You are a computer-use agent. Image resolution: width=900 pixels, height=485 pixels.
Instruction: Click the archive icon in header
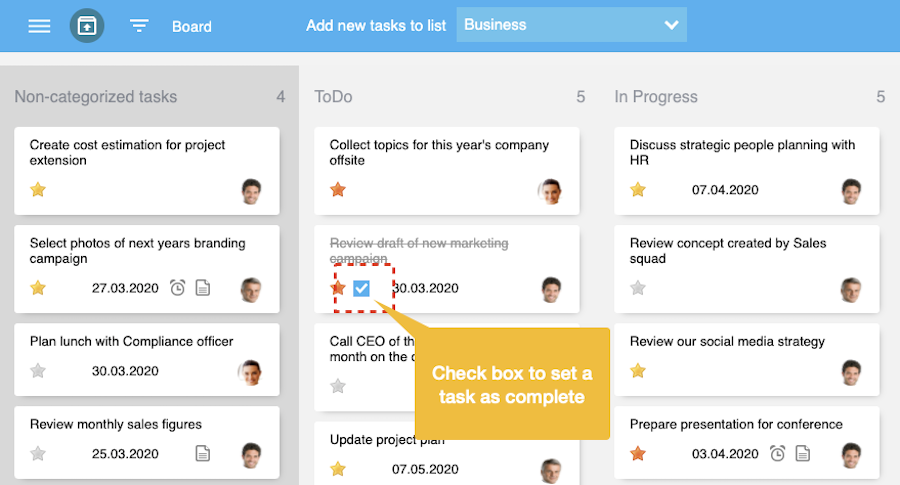tap(87, 26)
